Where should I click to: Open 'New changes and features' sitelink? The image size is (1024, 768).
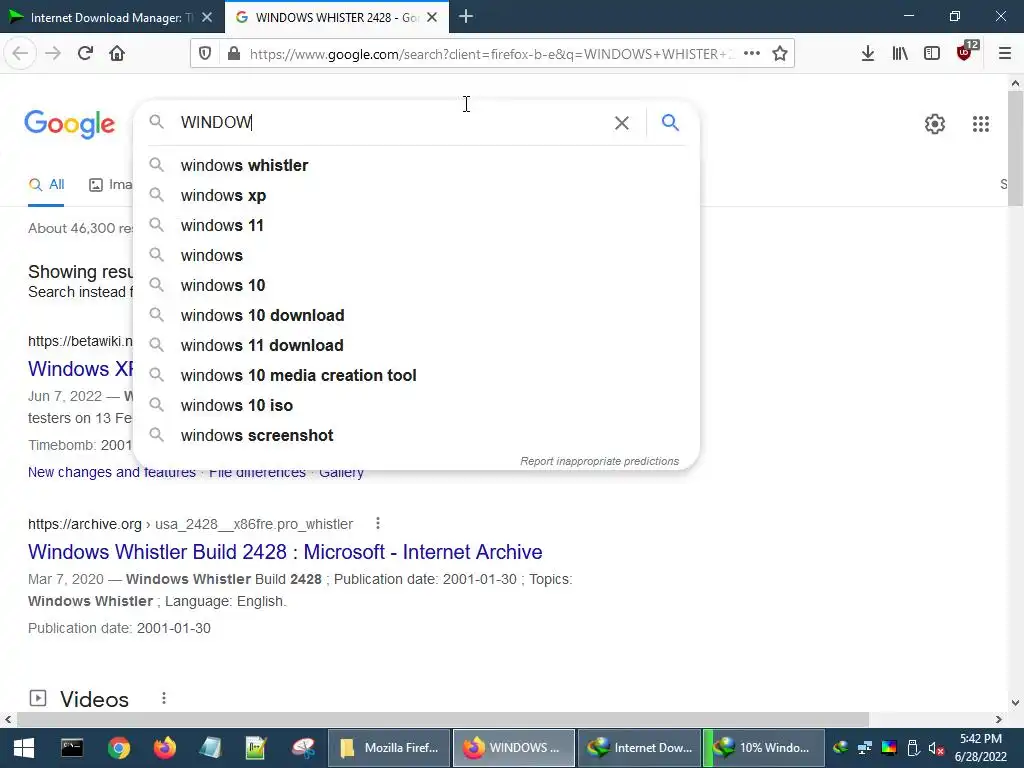coord(112,473)
